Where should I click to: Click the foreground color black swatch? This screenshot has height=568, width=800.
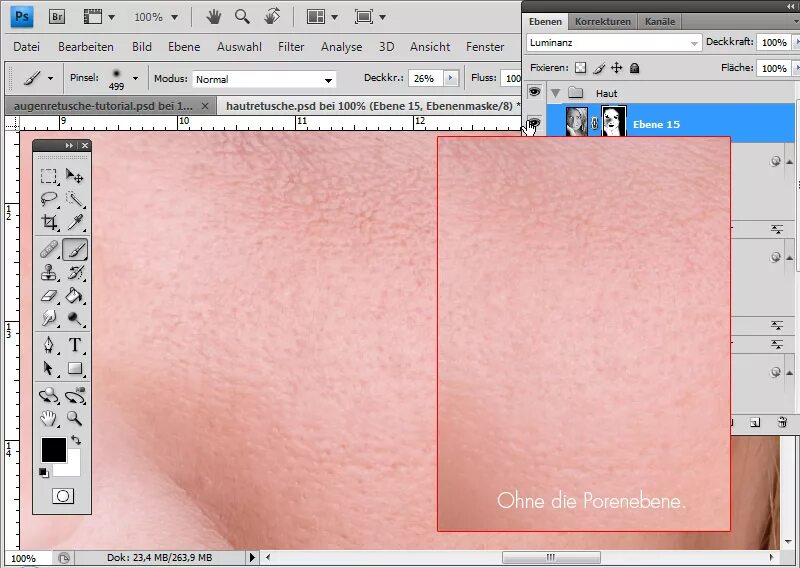(x=54, y=449)
